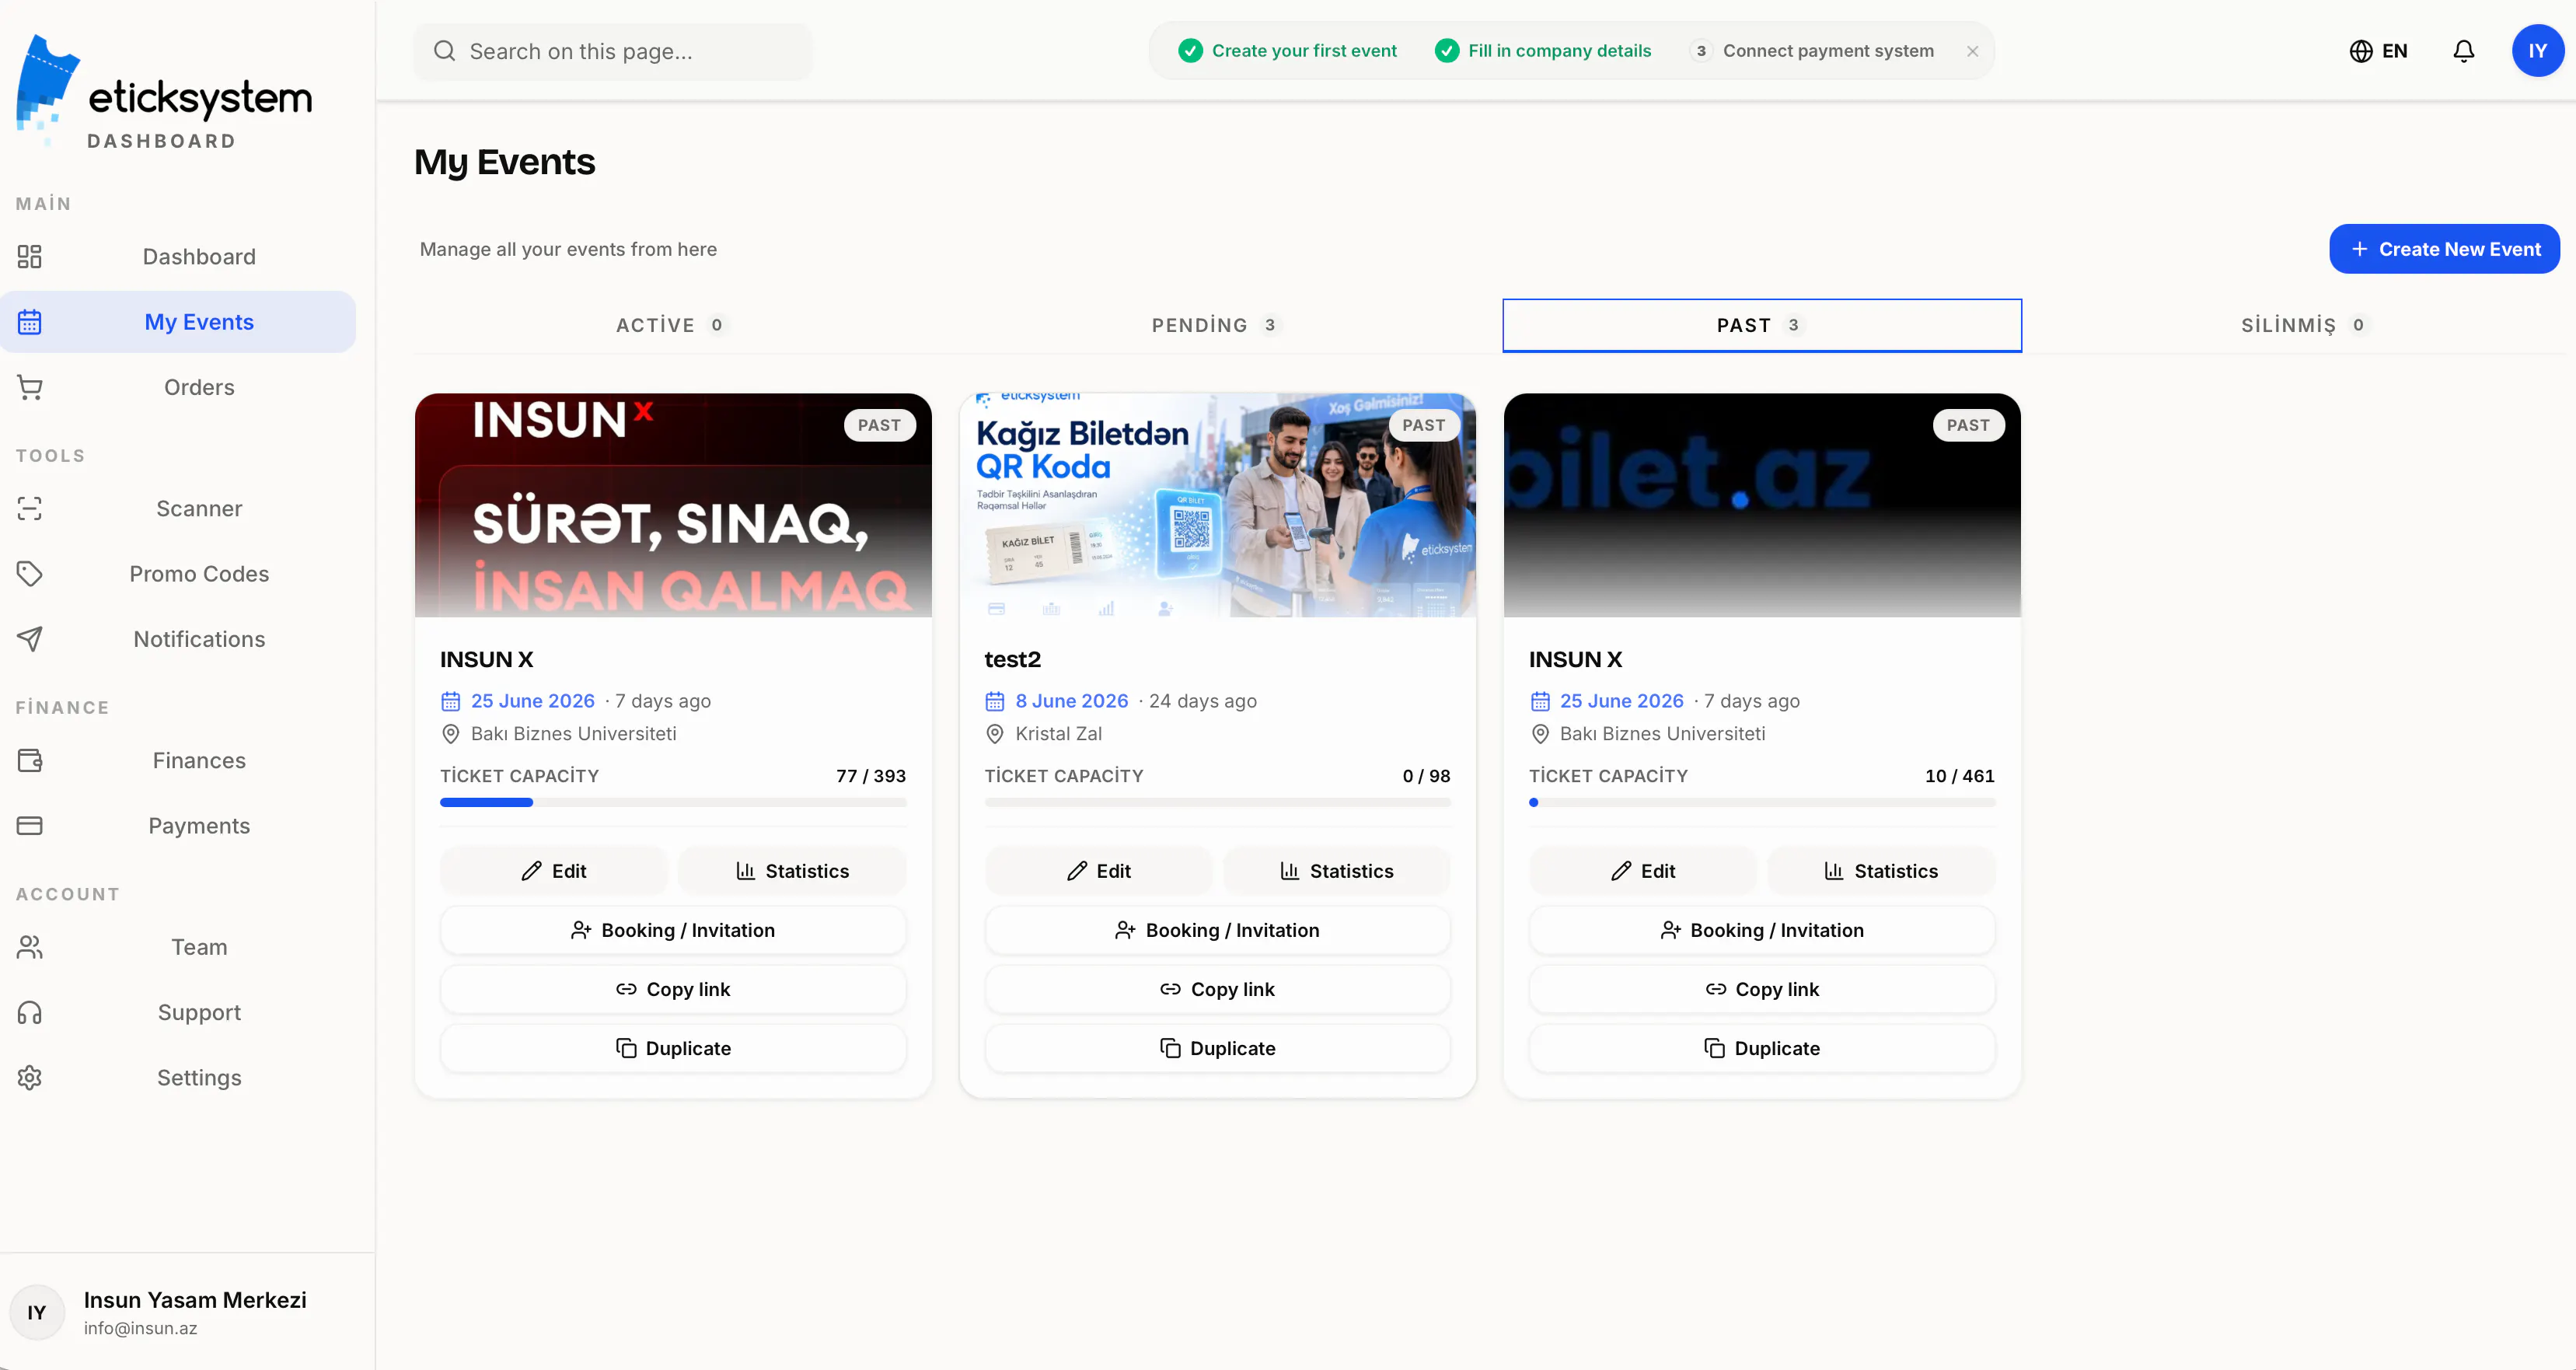2576x1370 pixels.
Task: Duplicate the INSUN X 10 / 461 event
Action: [x=1762, y=1048]
